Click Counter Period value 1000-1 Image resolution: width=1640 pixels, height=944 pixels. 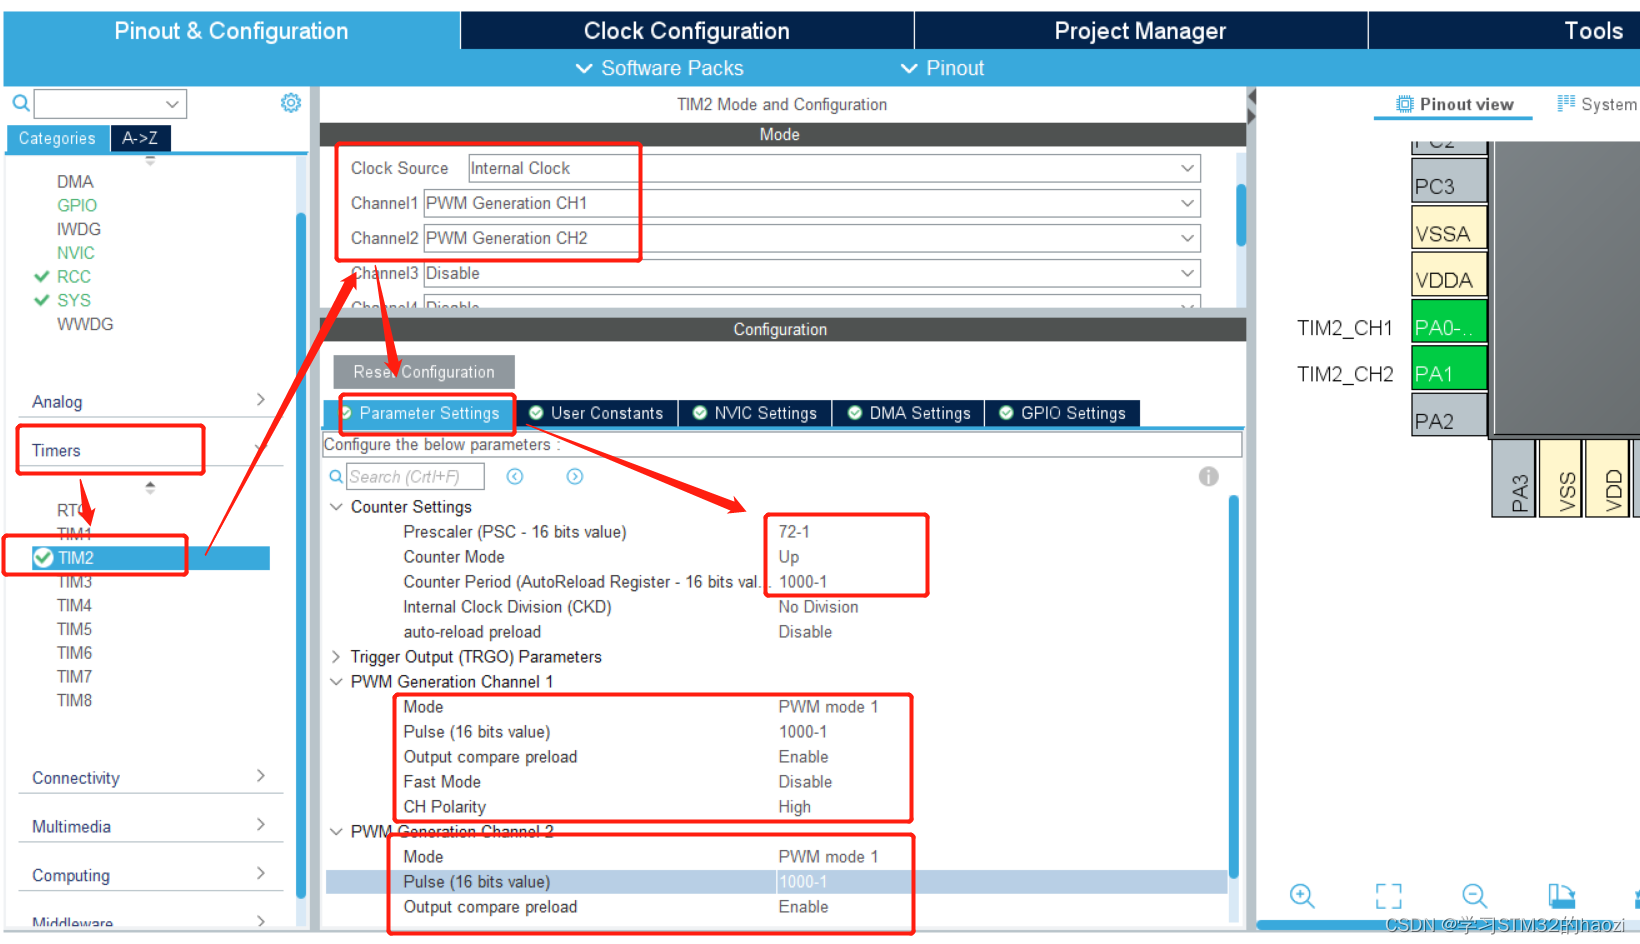[803, 582]
